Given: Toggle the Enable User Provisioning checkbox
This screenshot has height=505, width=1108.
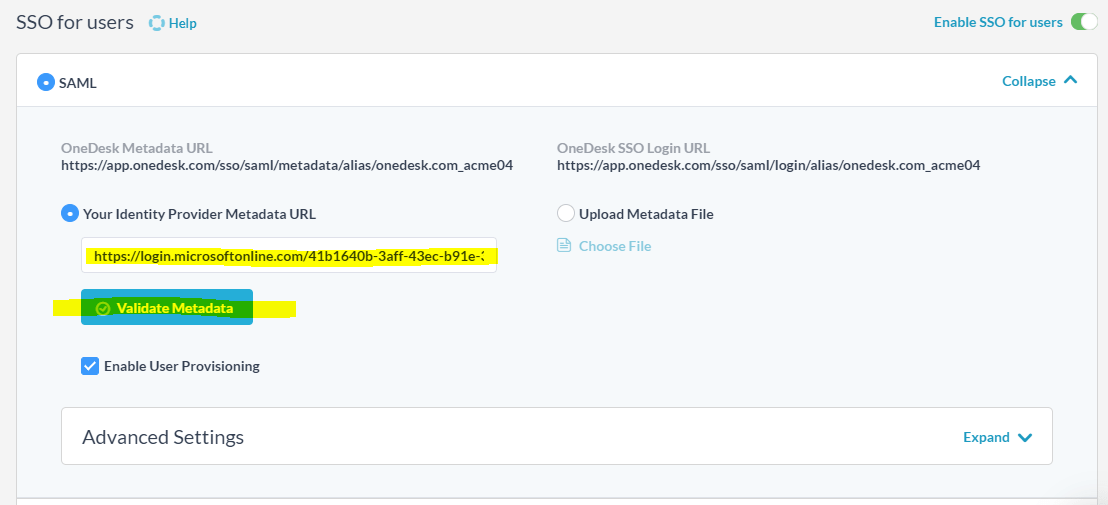Looking at the screenshot, I should [90, 366].
